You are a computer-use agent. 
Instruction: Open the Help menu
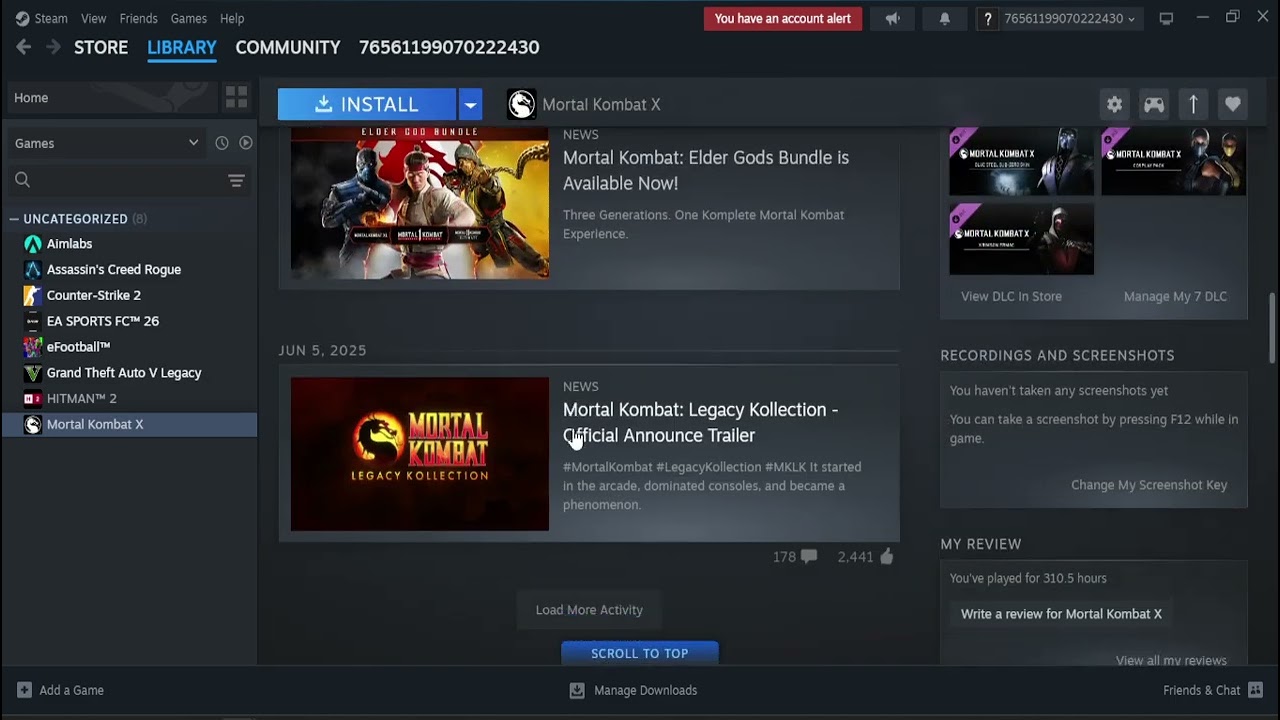232,18
